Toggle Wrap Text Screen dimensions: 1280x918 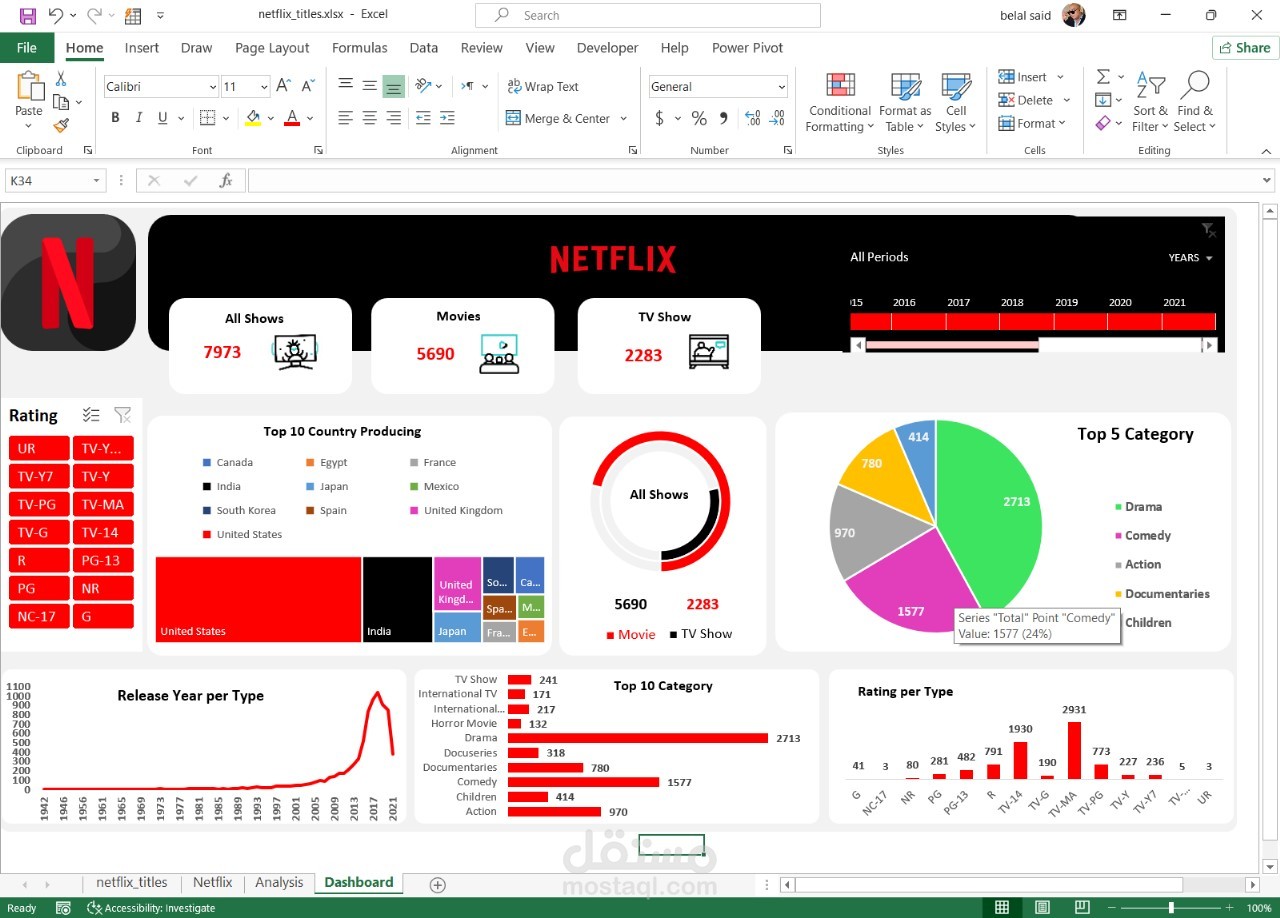[x=543, y=87]
